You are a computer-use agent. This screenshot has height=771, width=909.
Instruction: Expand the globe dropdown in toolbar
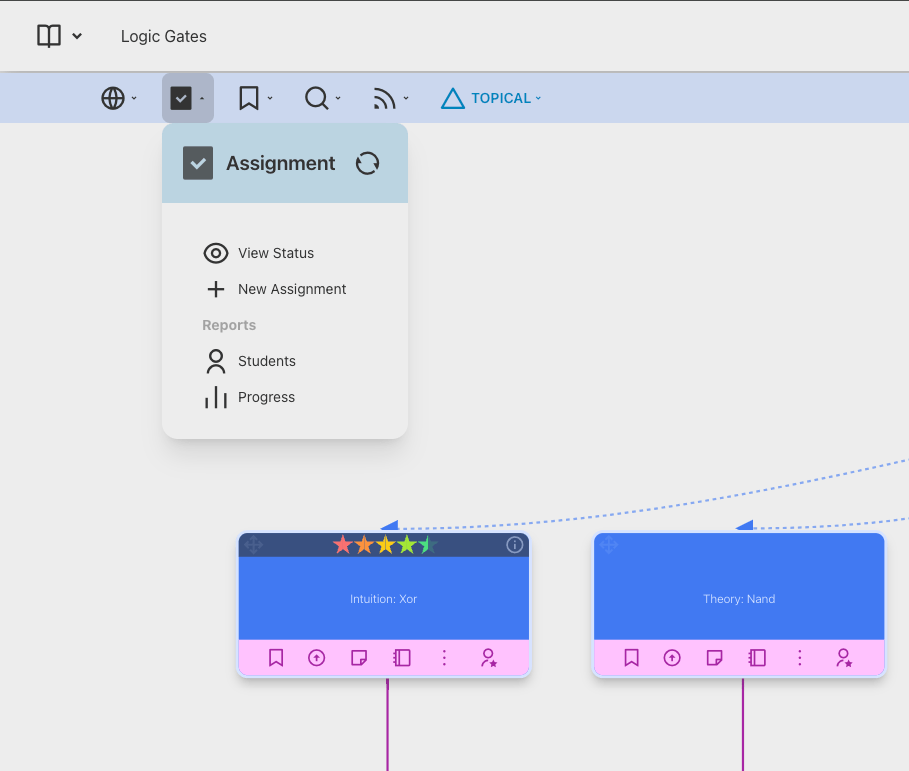pos(119,98)
